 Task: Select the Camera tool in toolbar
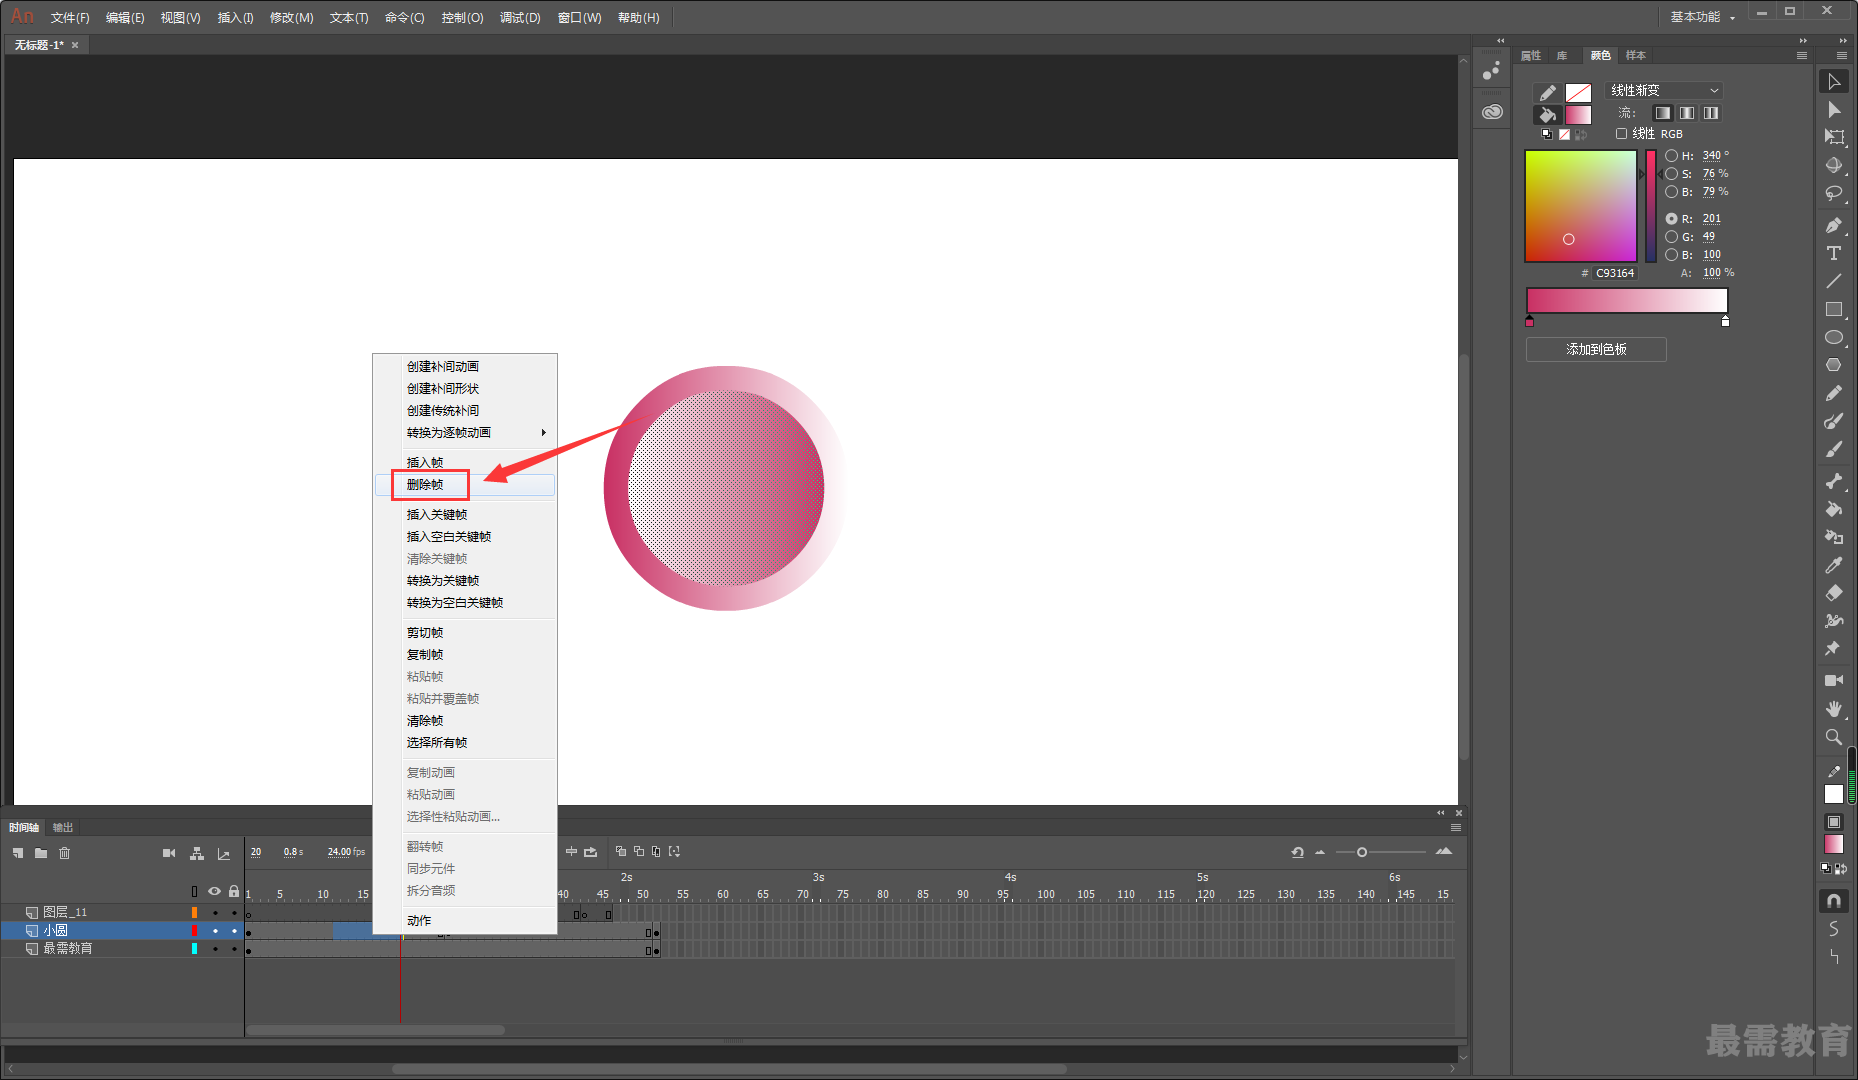pyautogui.click(x=1834, y=680)
